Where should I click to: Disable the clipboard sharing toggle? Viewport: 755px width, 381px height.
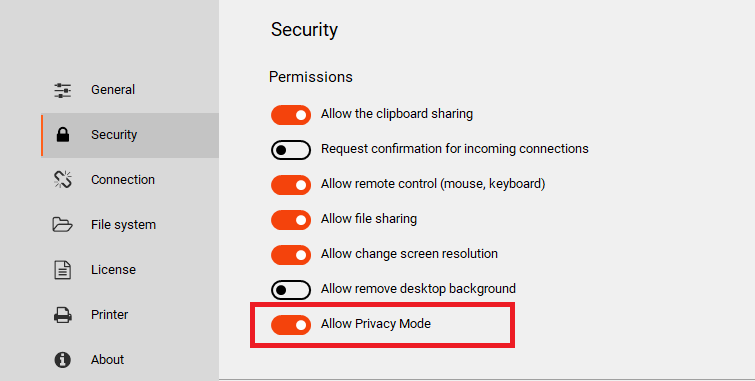291,115
